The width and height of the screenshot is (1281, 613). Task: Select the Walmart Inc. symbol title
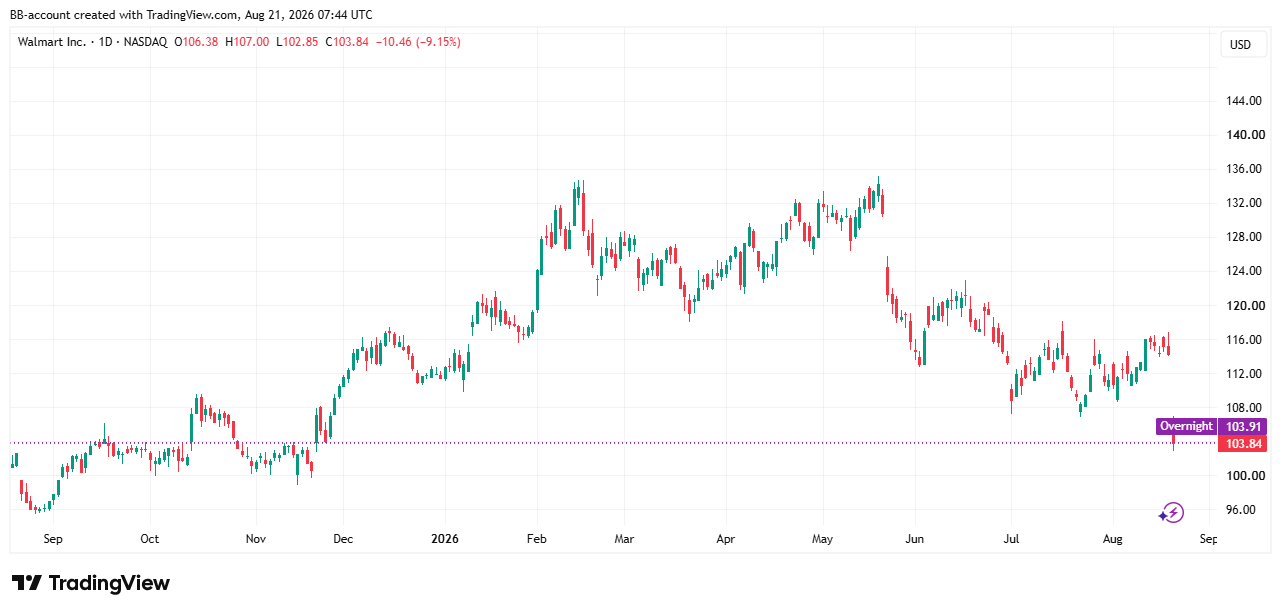(x=50, y=42)
